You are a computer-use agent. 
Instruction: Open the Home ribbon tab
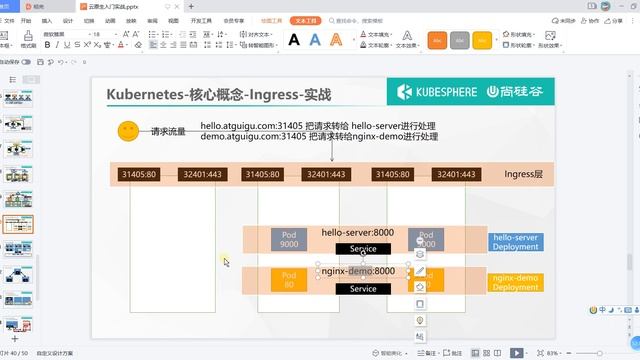click(26, 20)
